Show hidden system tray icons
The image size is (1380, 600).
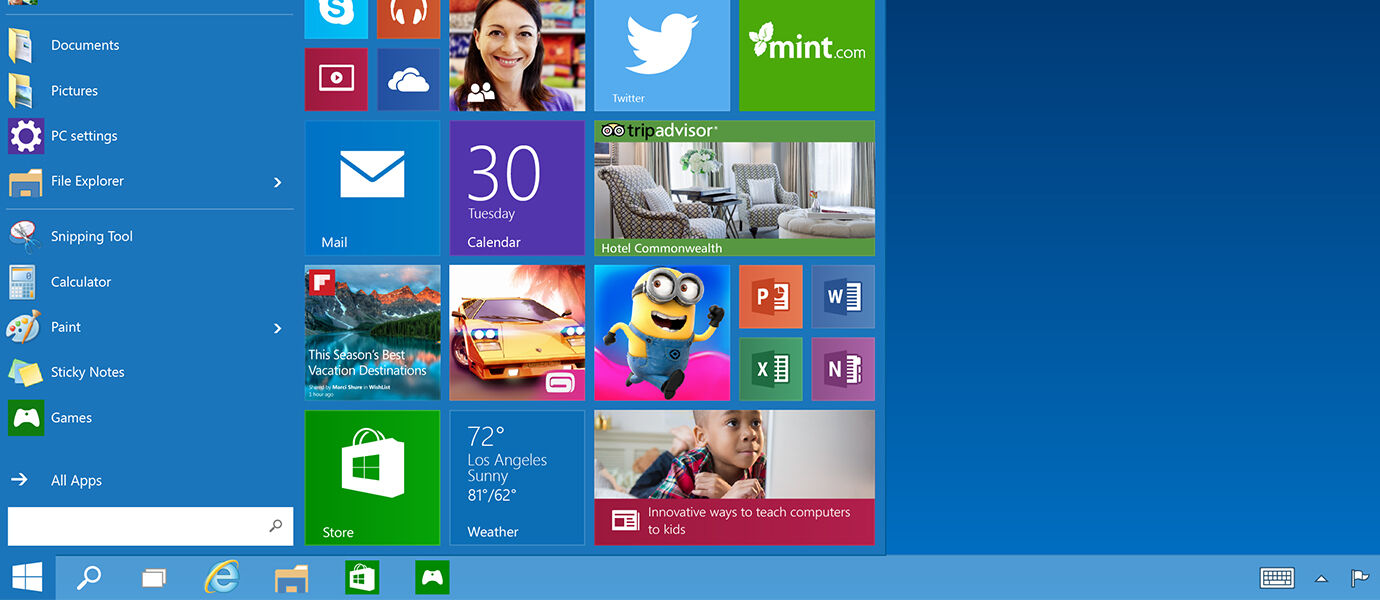point(1321,578)
